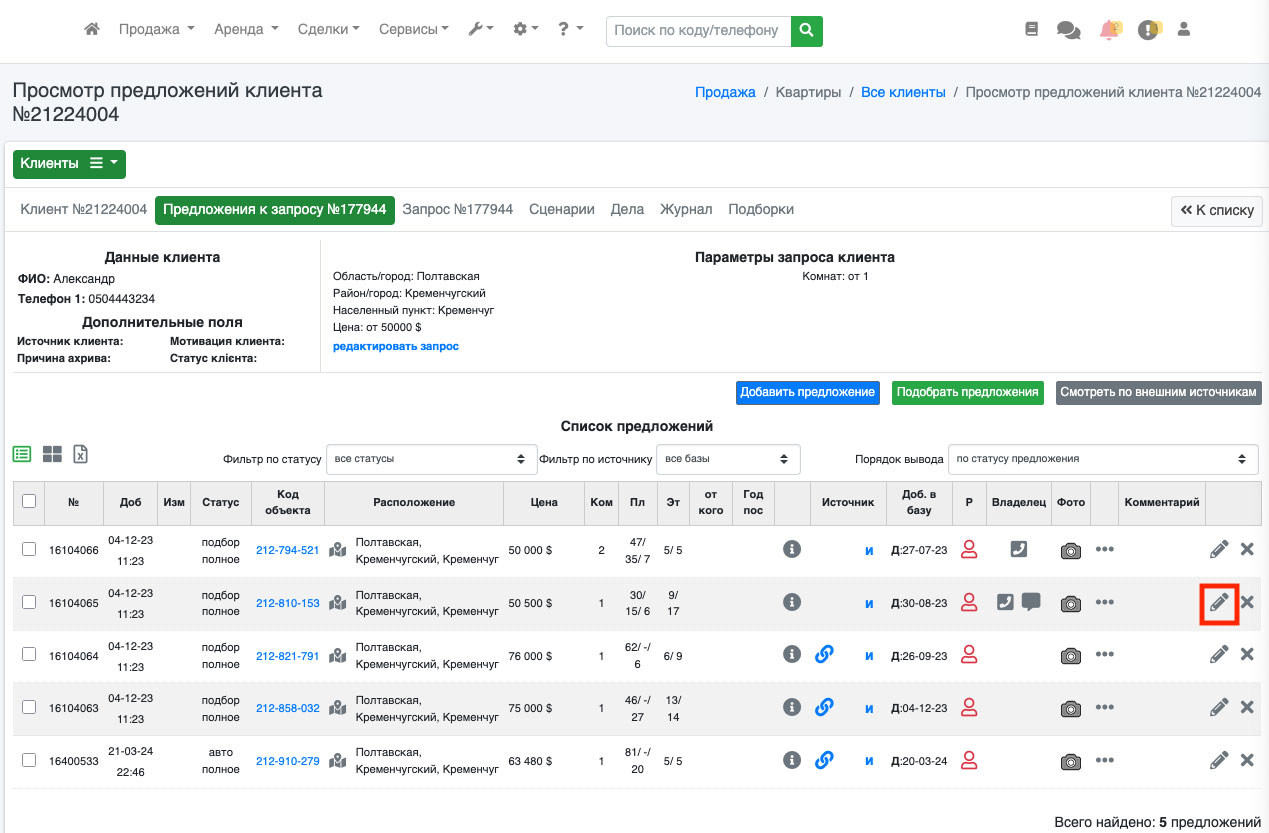This screenshot has height=833, width=1269.
Task: Click the home icon in the navbar
Action: click(x=92, y=30)
